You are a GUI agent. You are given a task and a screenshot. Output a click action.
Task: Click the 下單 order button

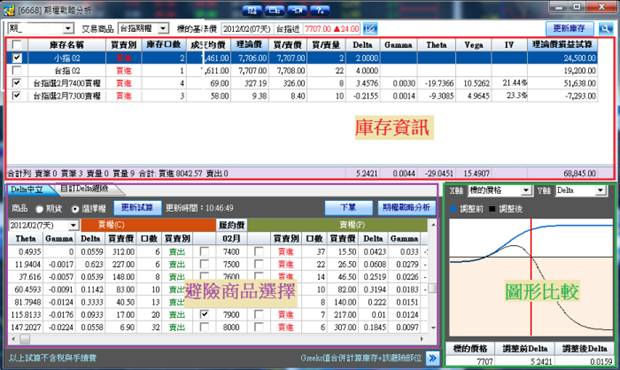pos(348,208)
